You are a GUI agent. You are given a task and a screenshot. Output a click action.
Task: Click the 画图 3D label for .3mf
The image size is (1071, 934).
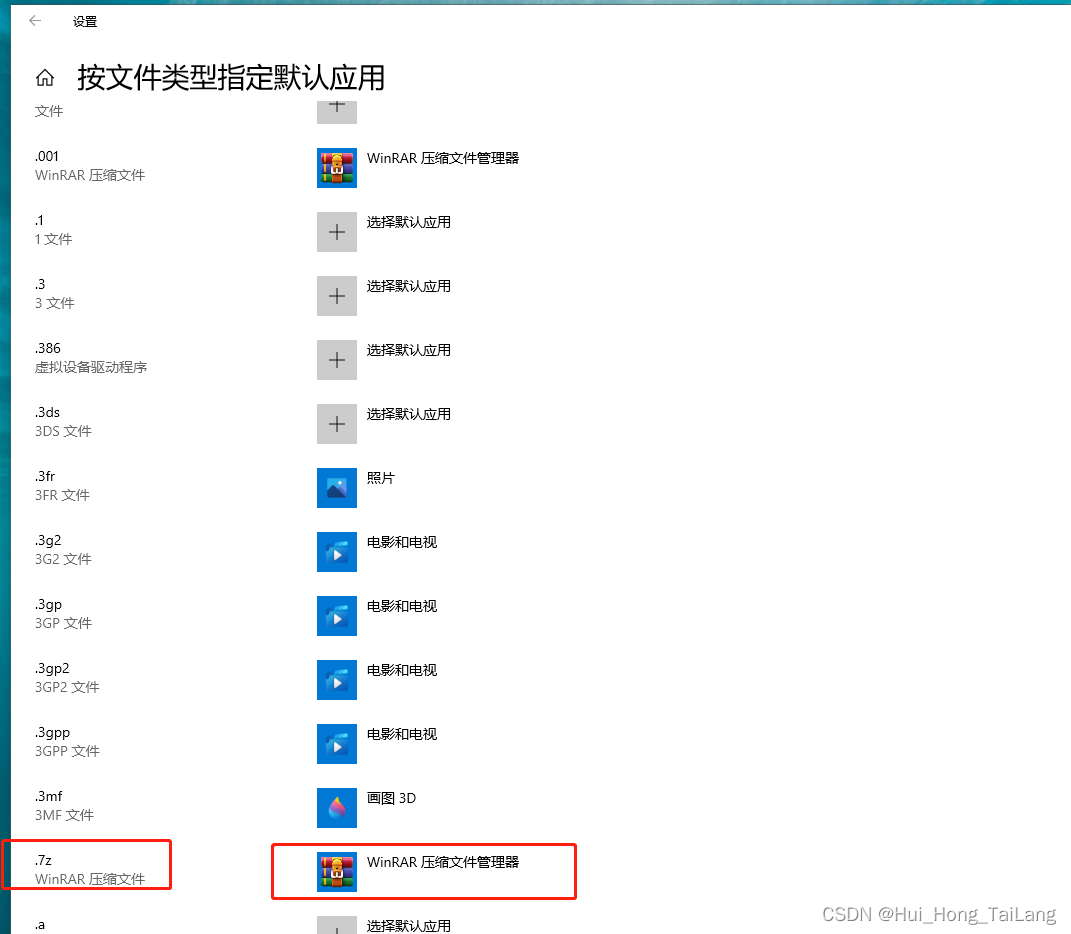391,798
